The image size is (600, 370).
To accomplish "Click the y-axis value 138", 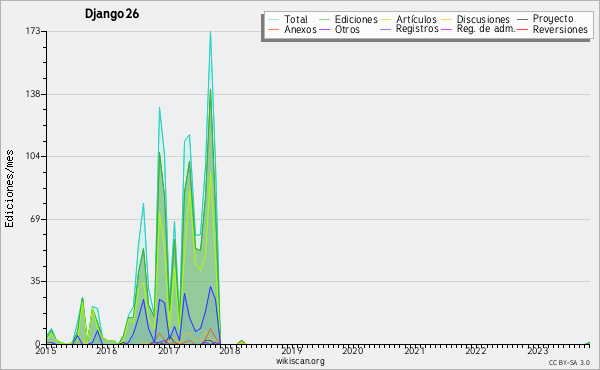I will tap(33, 94).
